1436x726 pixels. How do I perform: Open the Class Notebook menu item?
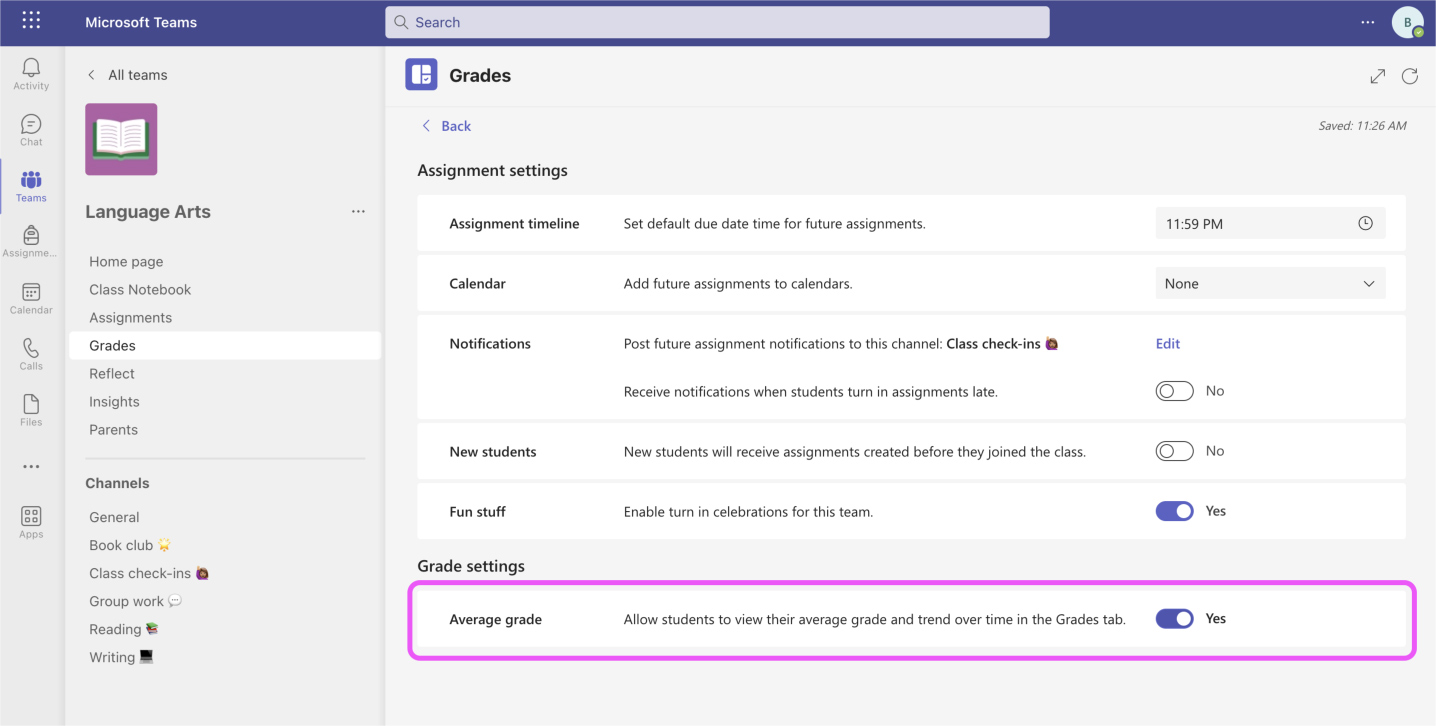click(x=140, y=289)
